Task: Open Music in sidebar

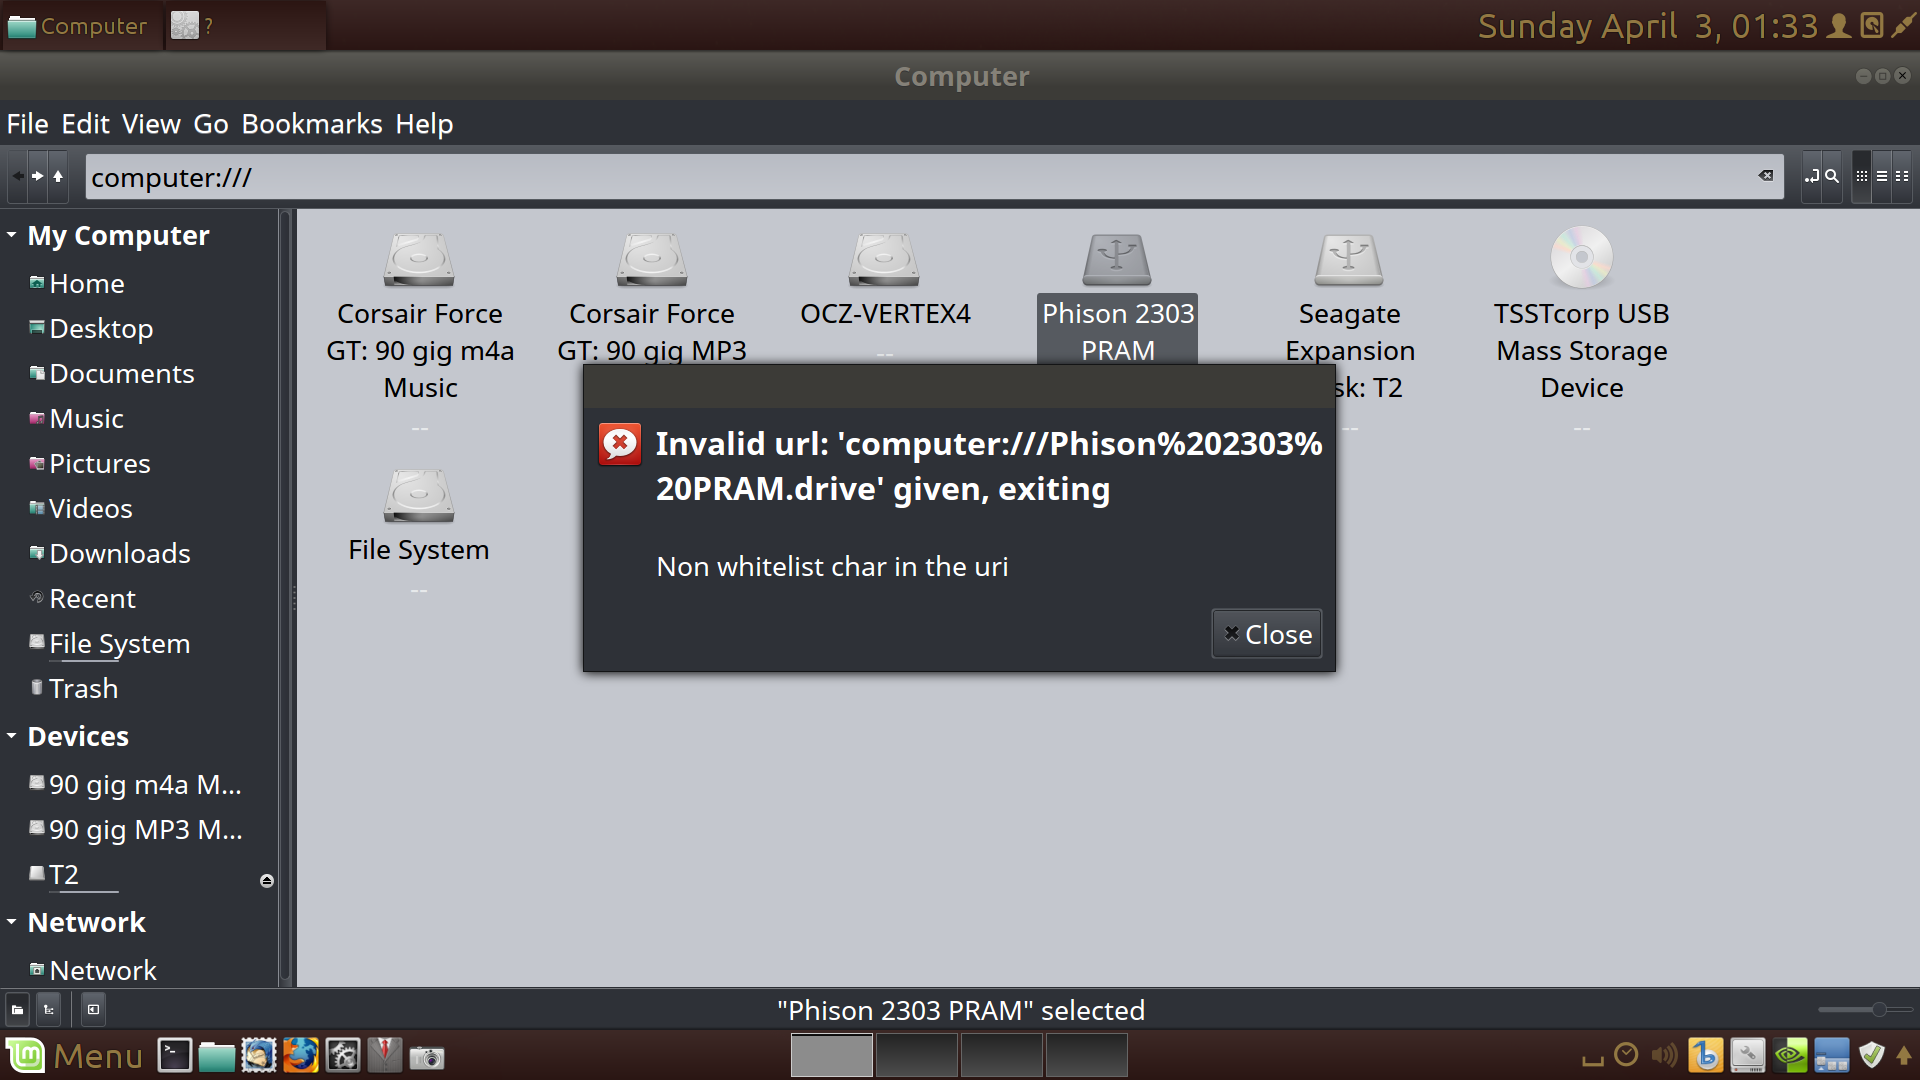Action: click(87, 419)
